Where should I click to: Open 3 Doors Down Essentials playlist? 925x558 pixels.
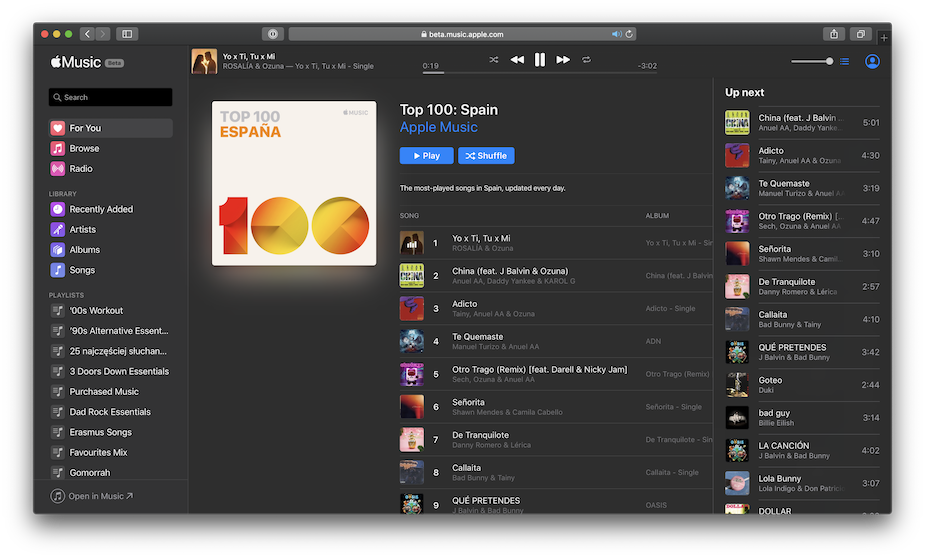point(110,371)
